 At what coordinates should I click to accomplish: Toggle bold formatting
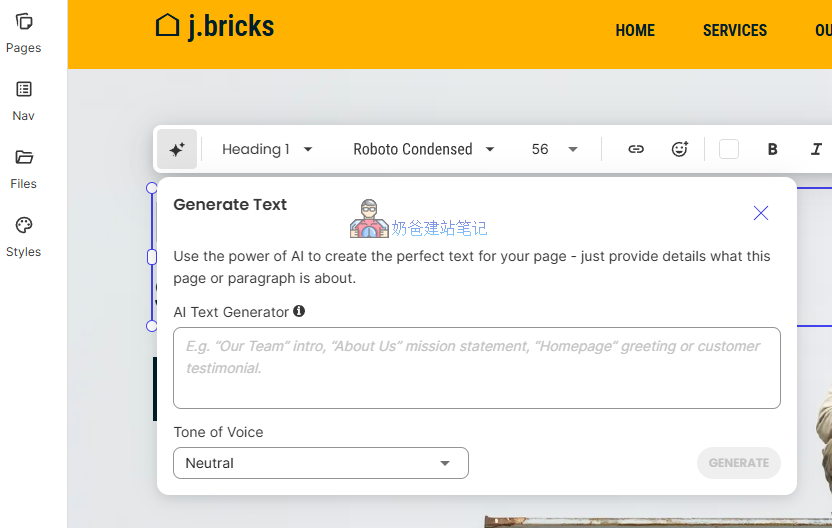pos(772,149)
